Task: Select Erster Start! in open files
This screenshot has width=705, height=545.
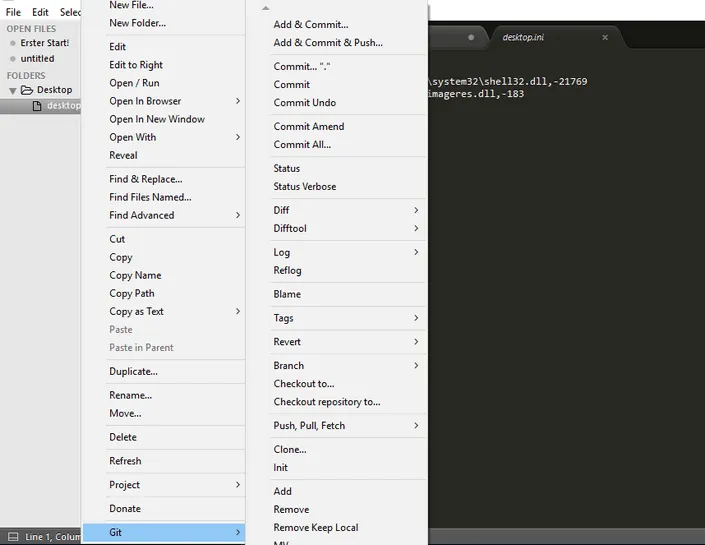Action: pos(45,43)
